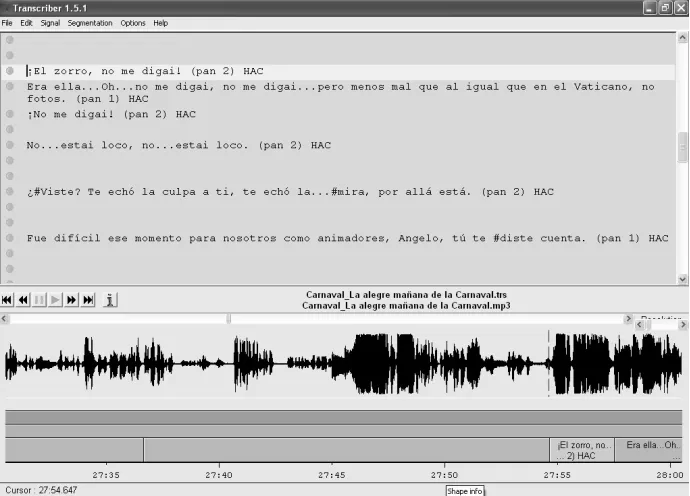Viewport: 690px width, 496px height.
Task: Pause audio playback
Action: [39, 300]
